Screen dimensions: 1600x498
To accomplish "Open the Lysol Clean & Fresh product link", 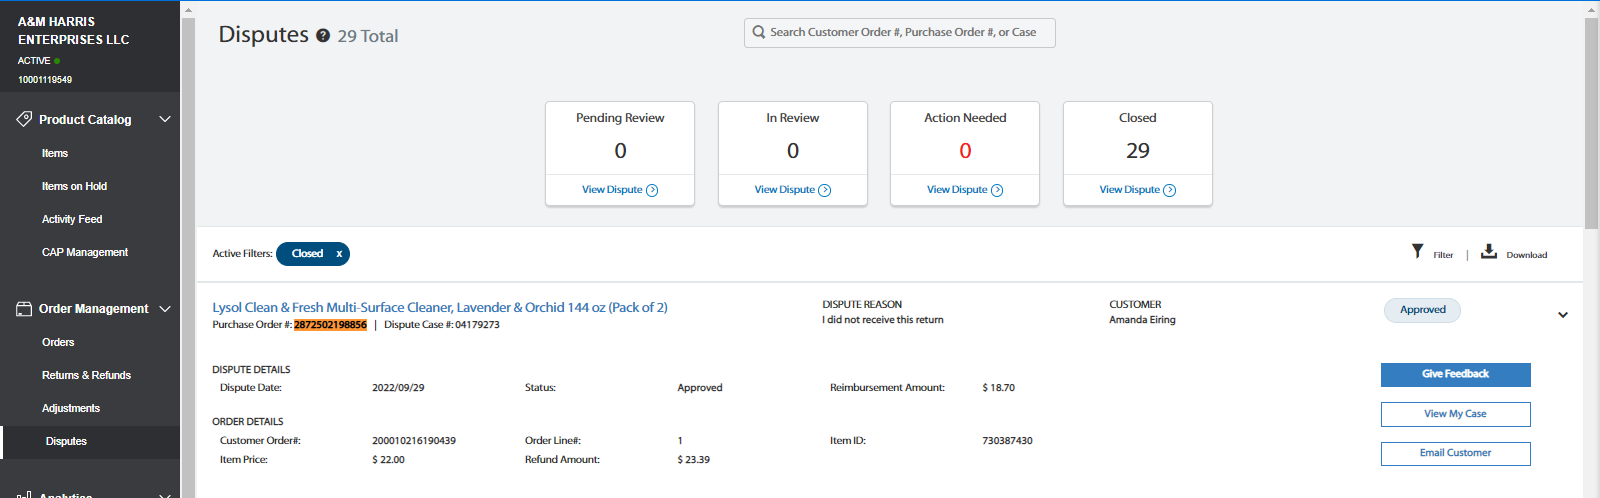I will pyautogui.click(x=440, y=307).
